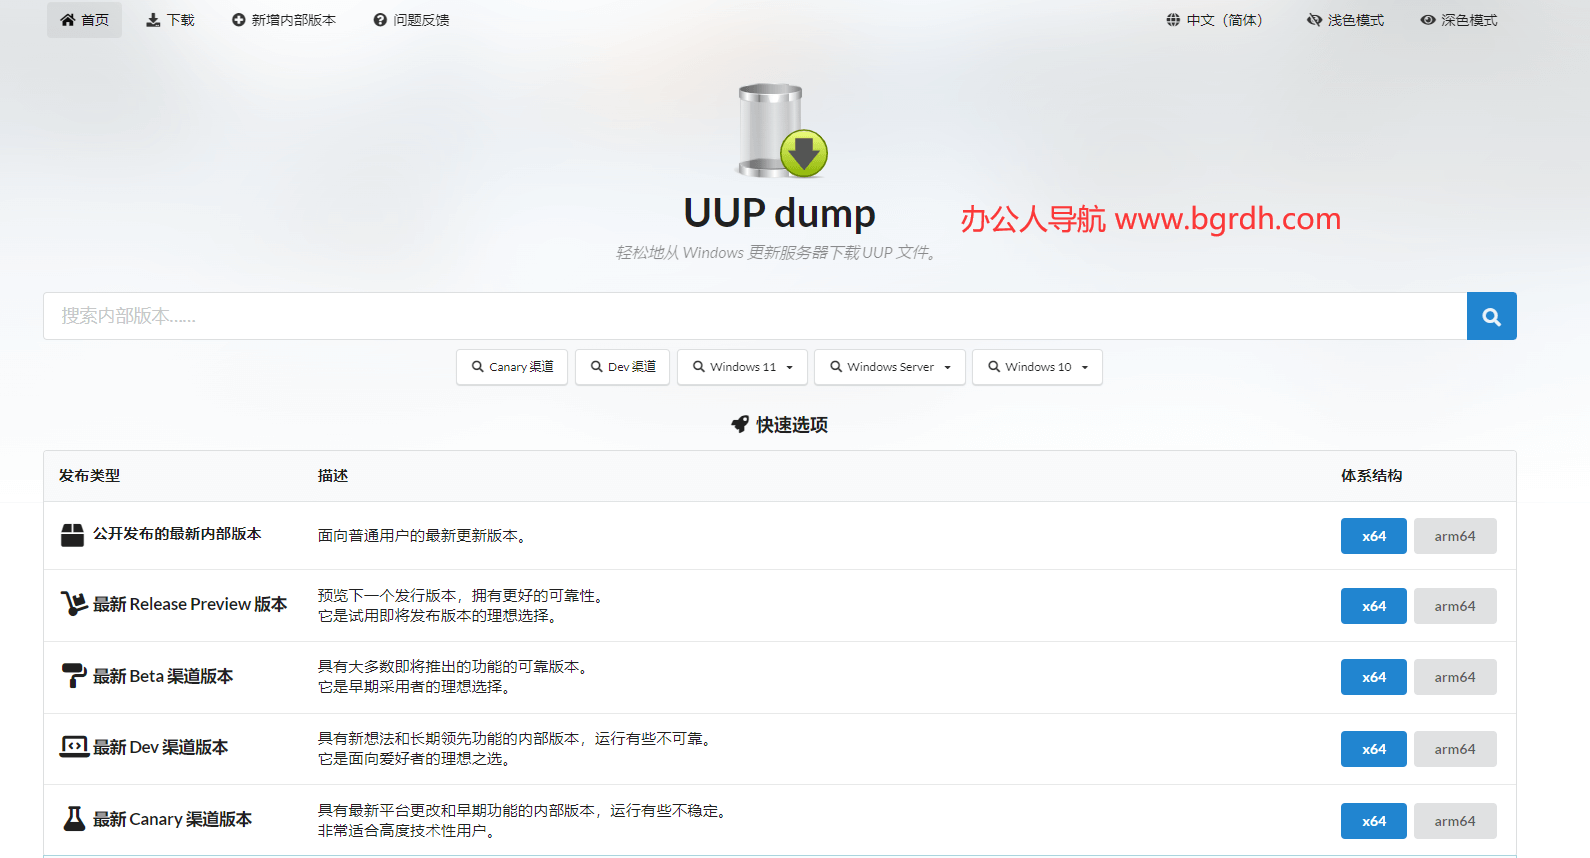Click the box icon for 公开发布的最新内部版本

point(72,535)
